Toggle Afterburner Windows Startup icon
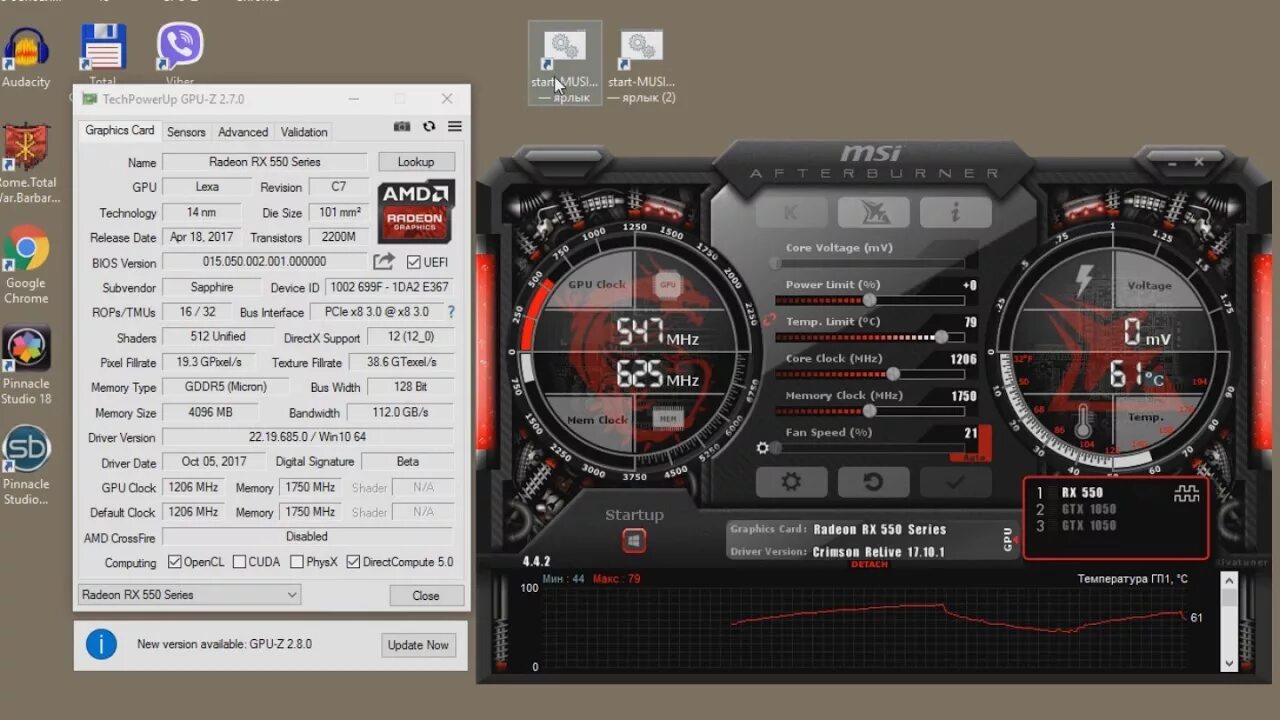1280x720 pixels. click(633, 541)
